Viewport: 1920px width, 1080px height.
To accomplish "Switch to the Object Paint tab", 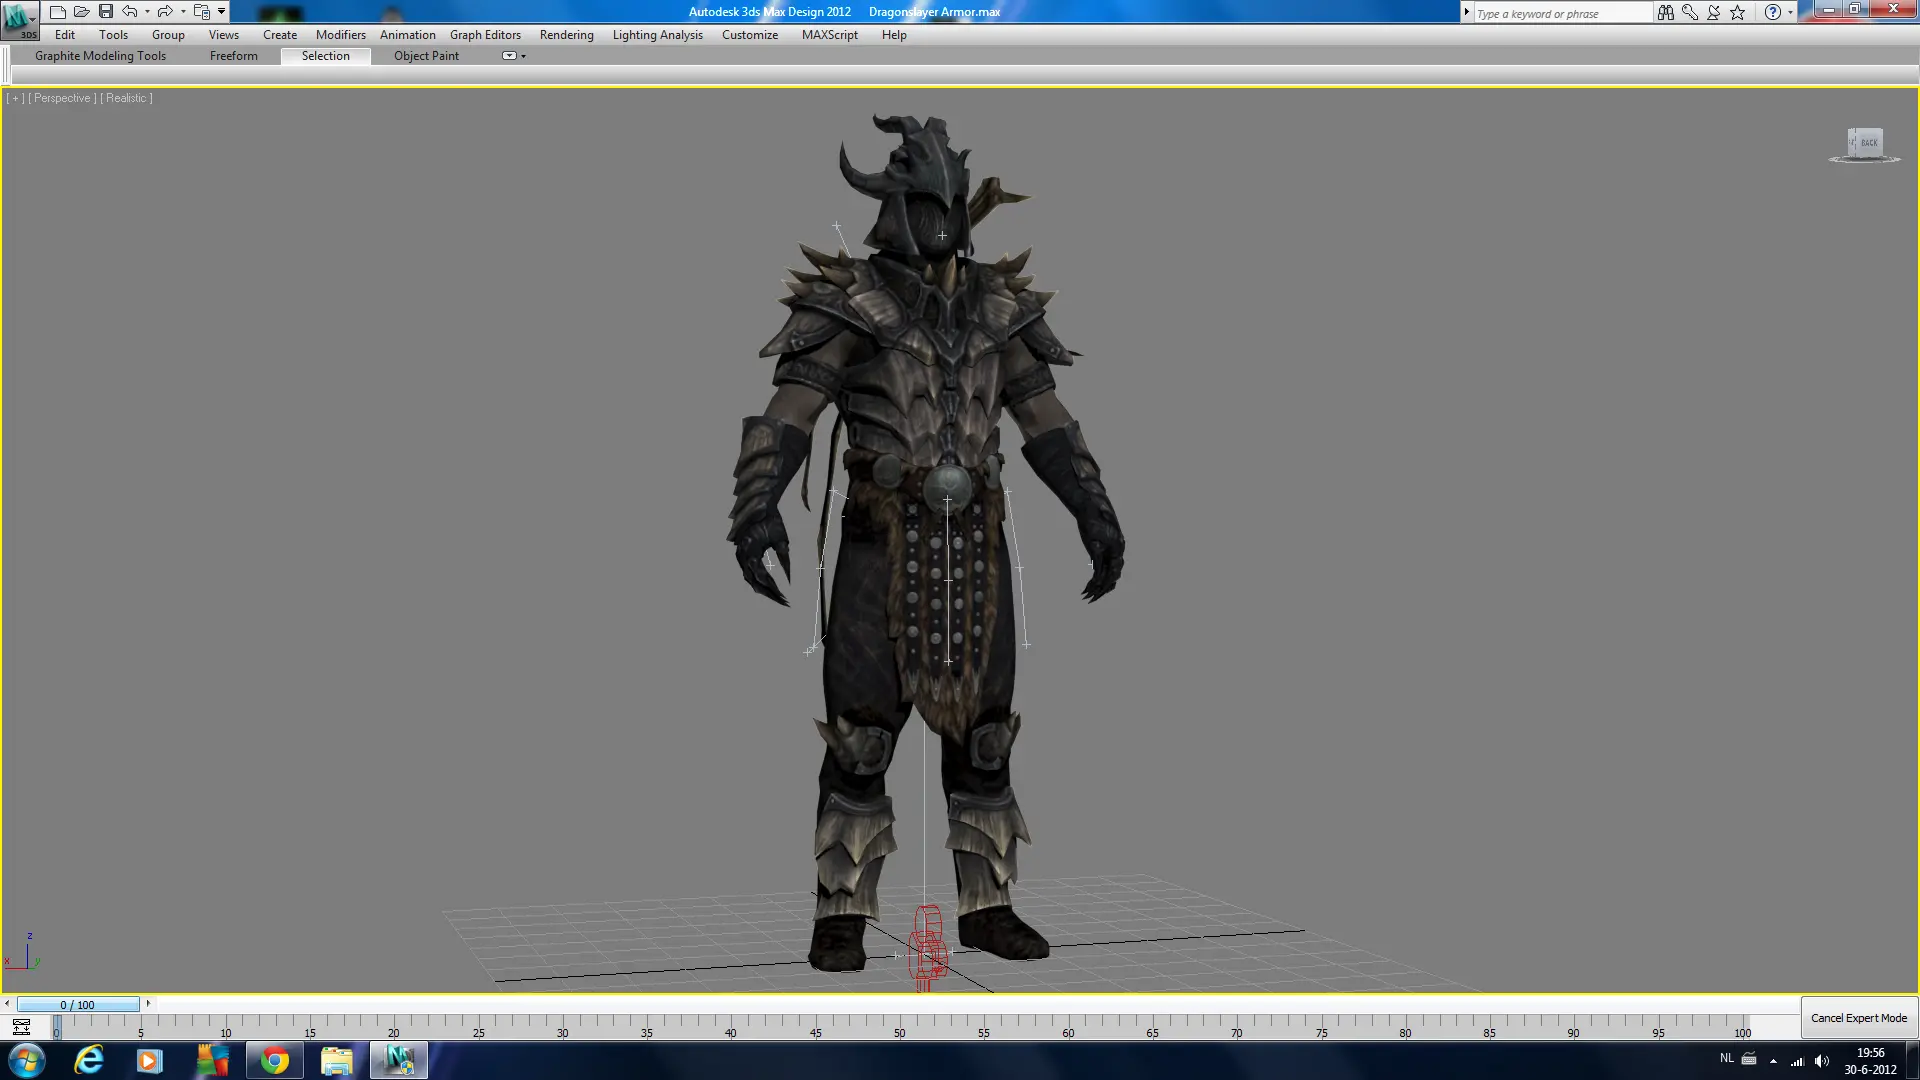I will (426, 56).
